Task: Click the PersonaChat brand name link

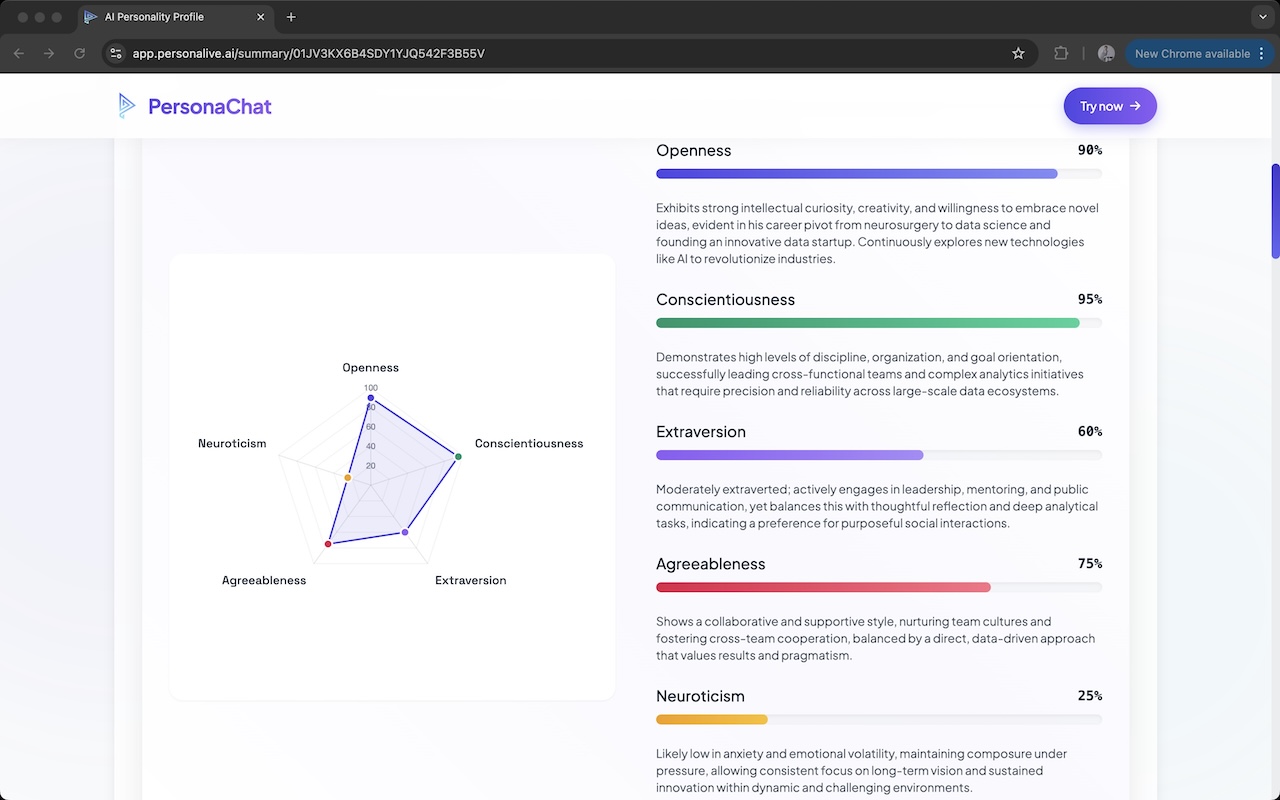Action: (210, 106)
